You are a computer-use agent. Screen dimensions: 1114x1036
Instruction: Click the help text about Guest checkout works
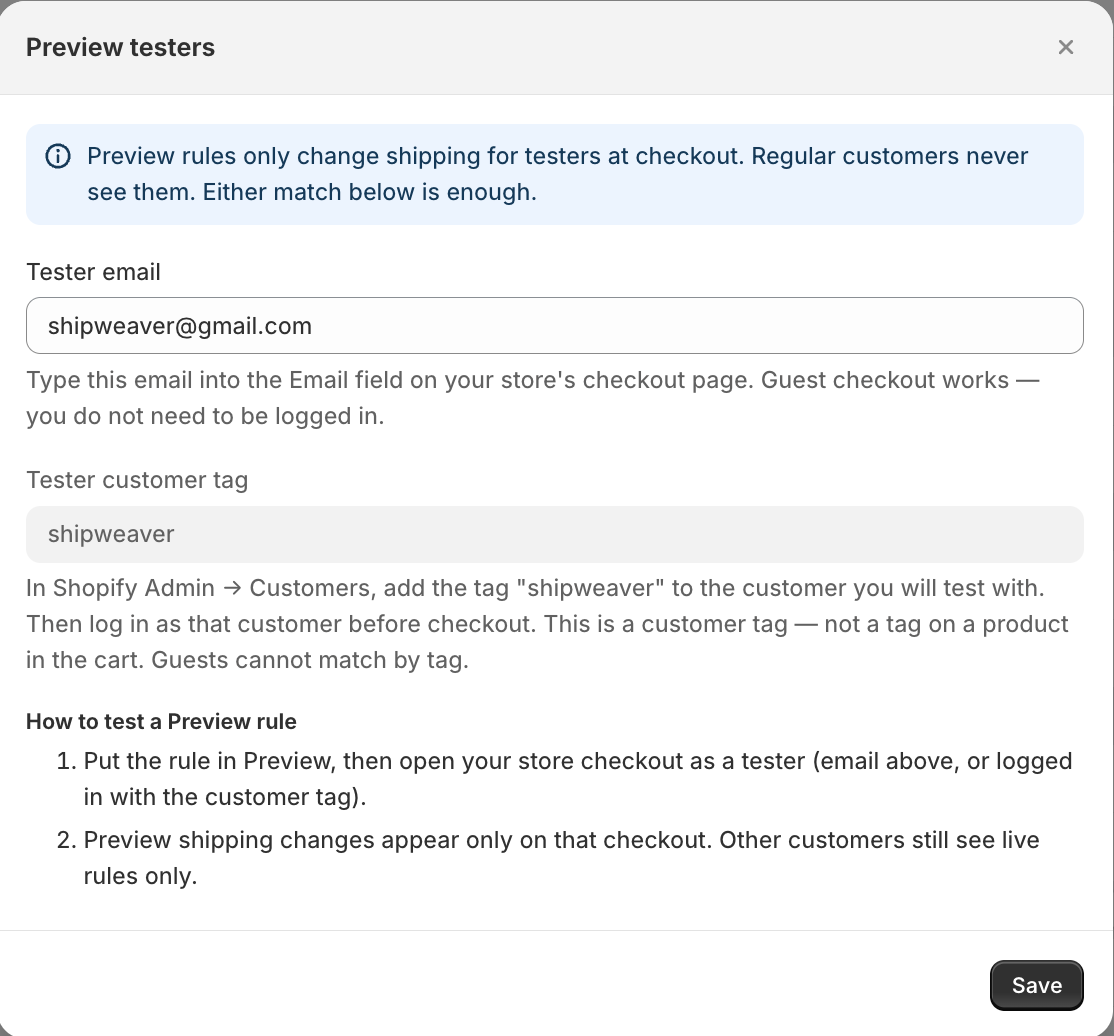tap(533, 398)
